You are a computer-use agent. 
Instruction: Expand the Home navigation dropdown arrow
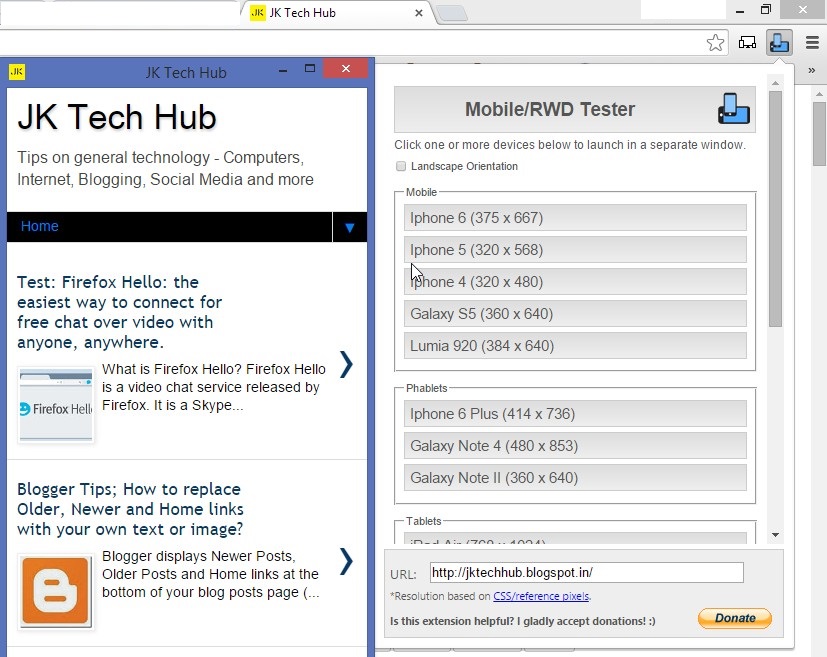pos(349,227)
